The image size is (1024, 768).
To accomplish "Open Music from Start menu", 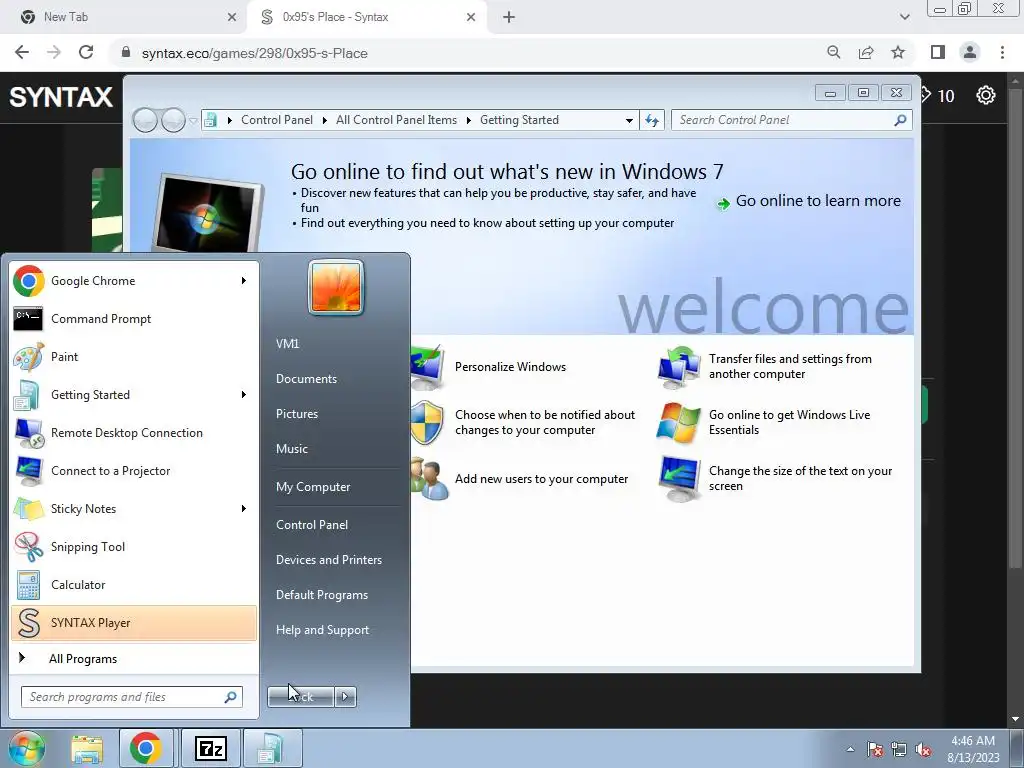I will point(292,449).
